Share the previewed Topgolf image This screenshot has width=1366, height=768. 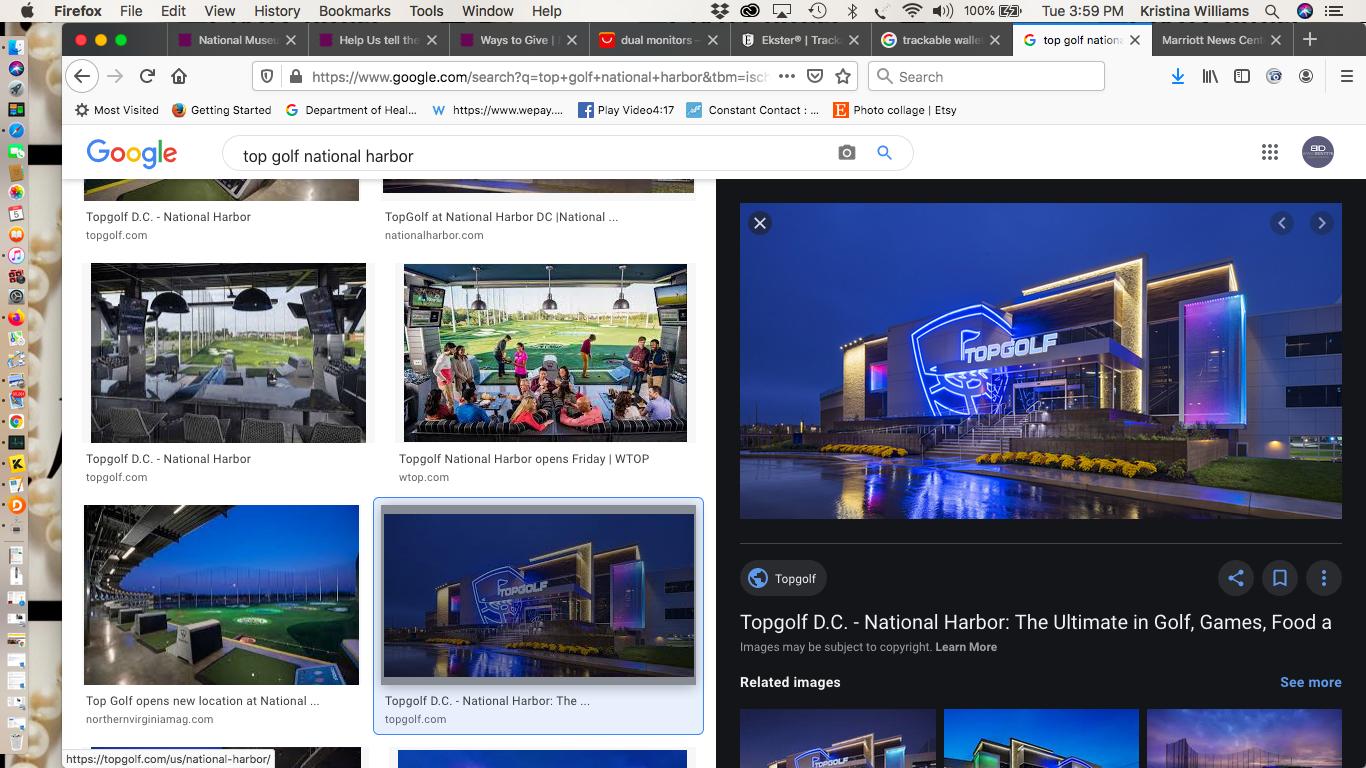(x=1236, y=578)
